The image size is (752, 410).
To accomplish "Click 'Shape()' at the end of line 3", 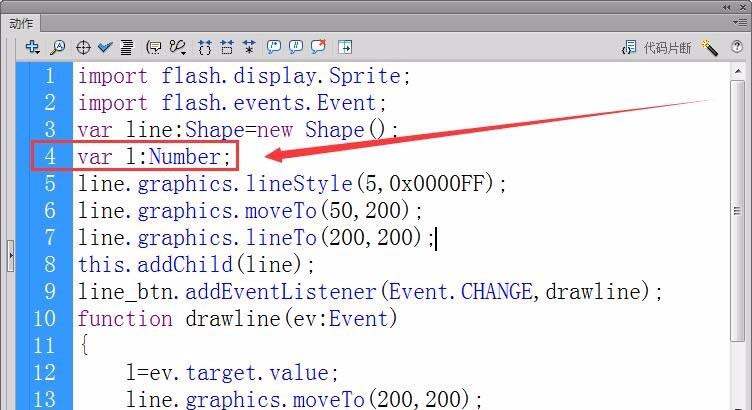I will (x=345, y=129).
